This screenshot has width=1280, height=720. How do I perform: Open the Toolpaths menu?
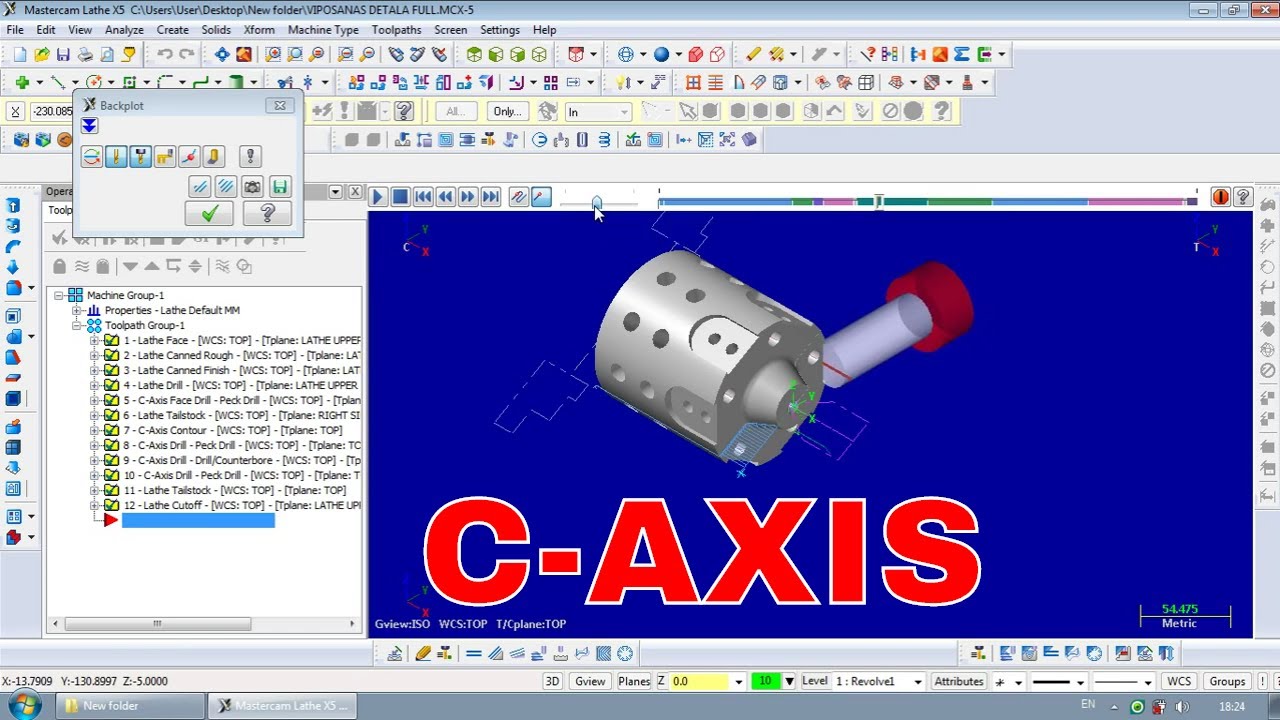click(396, 30)
